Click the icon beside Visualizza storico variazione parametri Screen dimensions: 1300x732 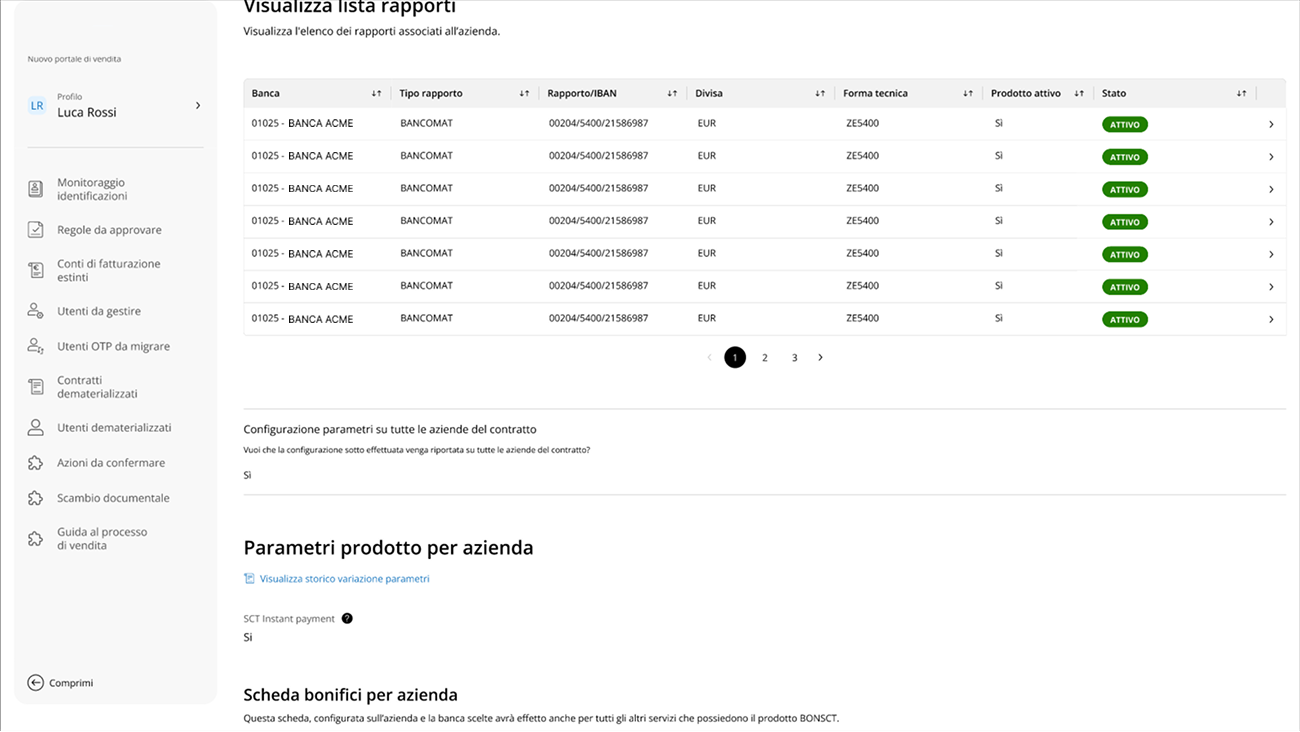[249, 579]
